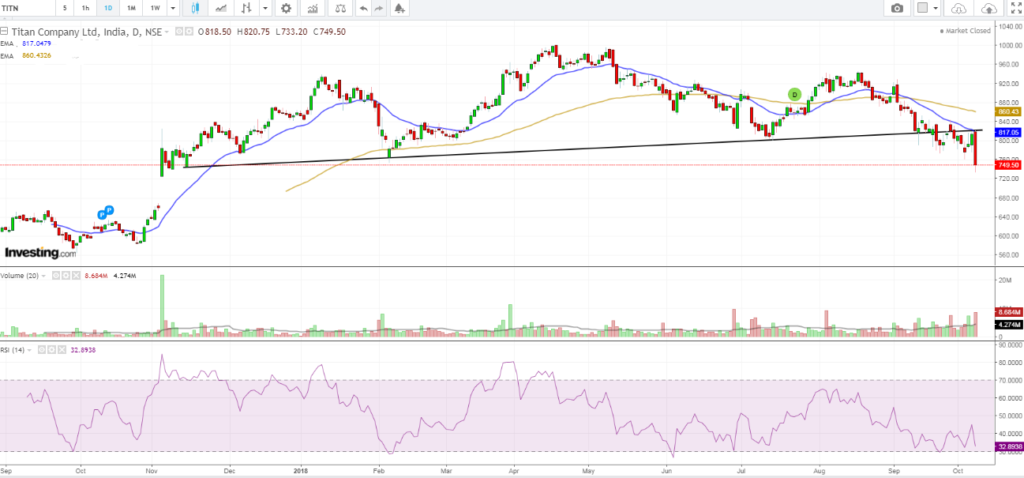
Task: Click the bar chart type icon
Action: click(x=246, y=8)
